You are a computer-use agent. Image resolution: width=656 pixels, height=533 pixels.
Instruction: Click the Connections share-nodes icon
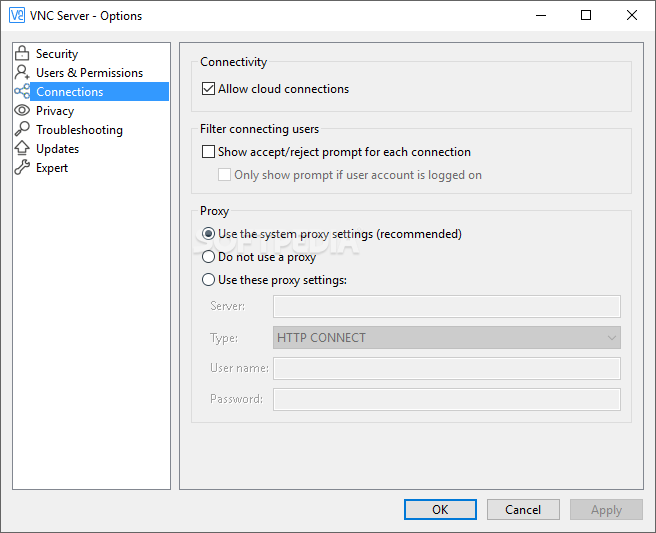[x=22, y=91]
